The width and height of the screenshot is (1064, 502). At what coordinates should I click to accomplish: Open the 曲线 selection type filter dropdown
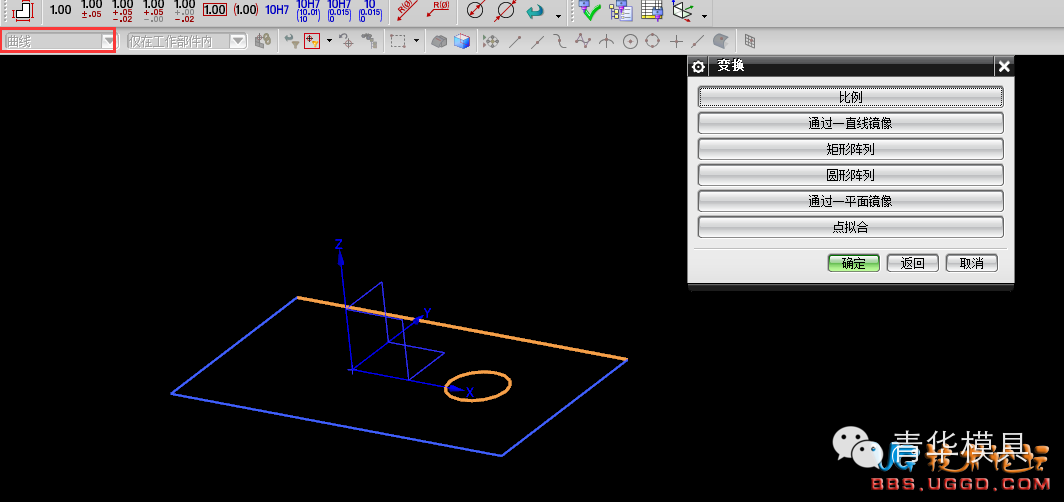(x=60, y=41)
